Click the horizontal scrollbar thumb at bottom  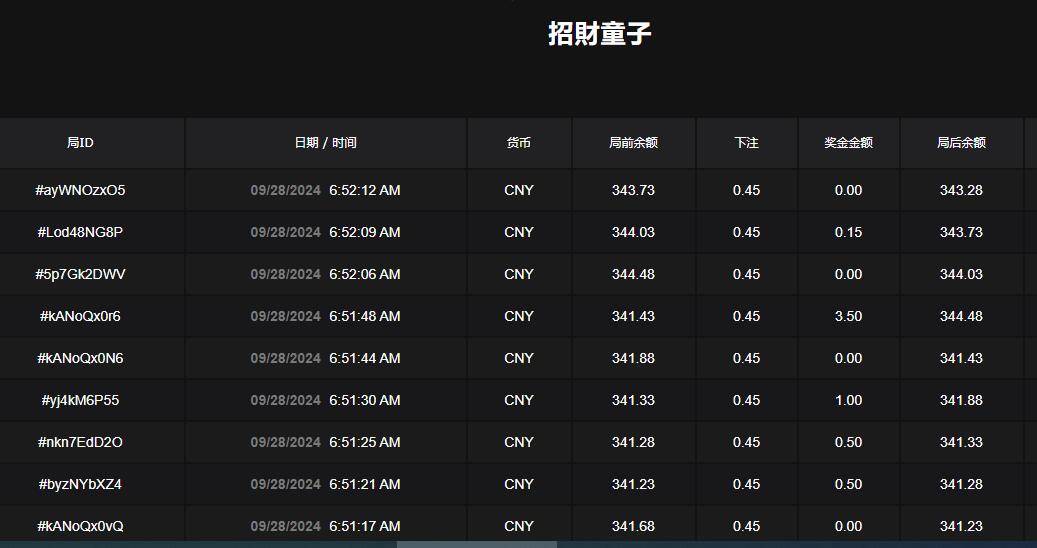(476, 544)
